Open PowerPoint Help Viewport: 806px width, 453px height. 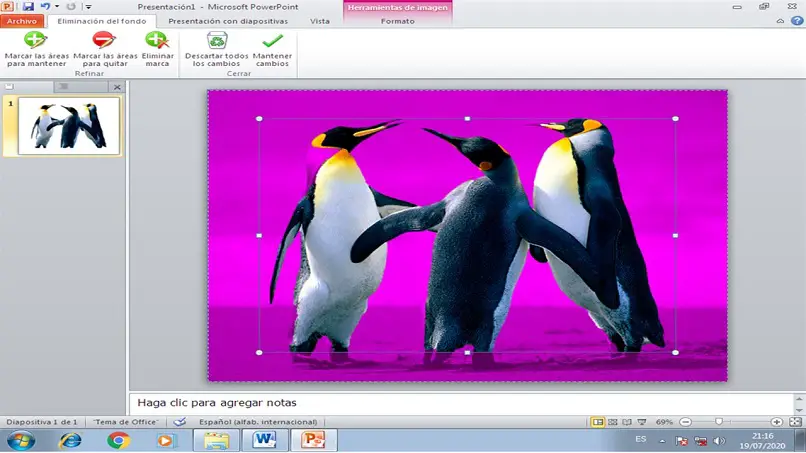pos(797,21)
